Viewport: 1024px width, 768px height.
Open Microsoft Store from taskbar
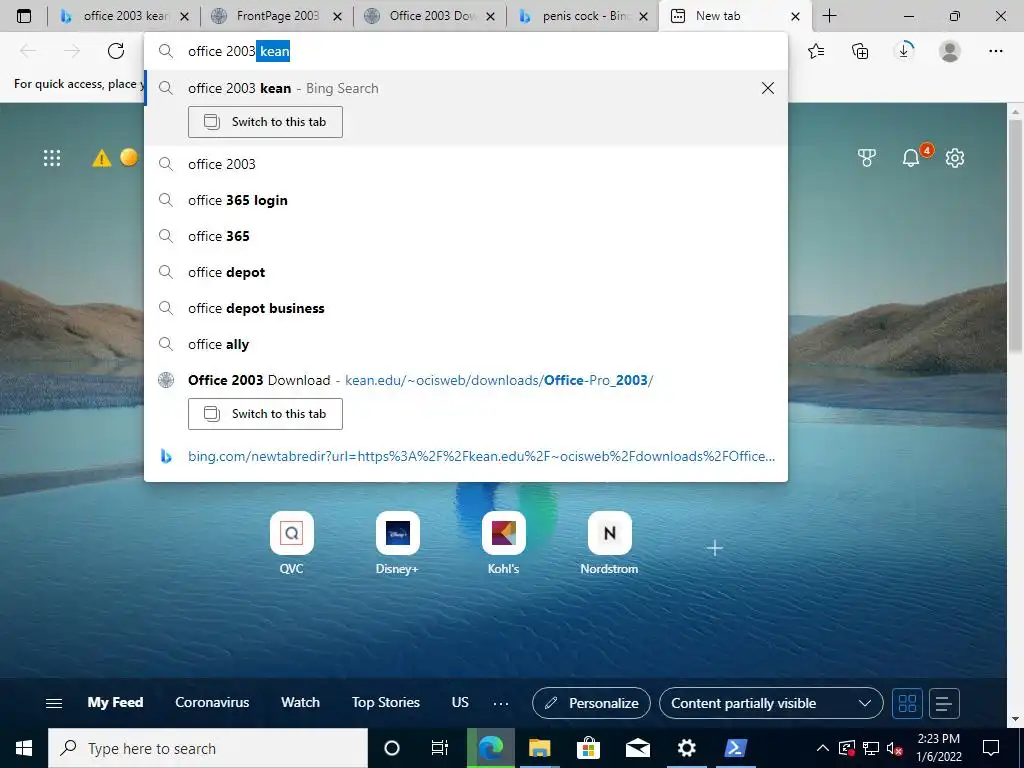point(588,748)
